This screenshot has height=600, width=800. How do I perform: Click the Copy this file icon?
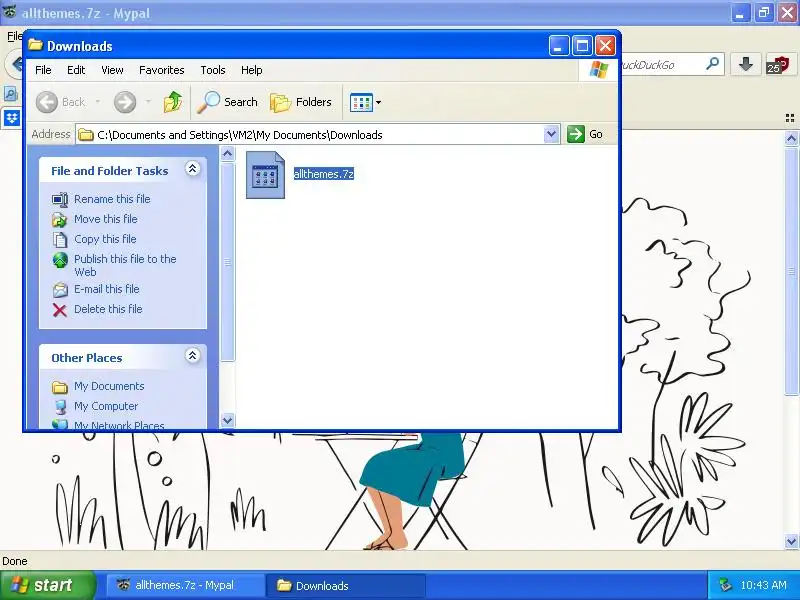pos(60,239)
